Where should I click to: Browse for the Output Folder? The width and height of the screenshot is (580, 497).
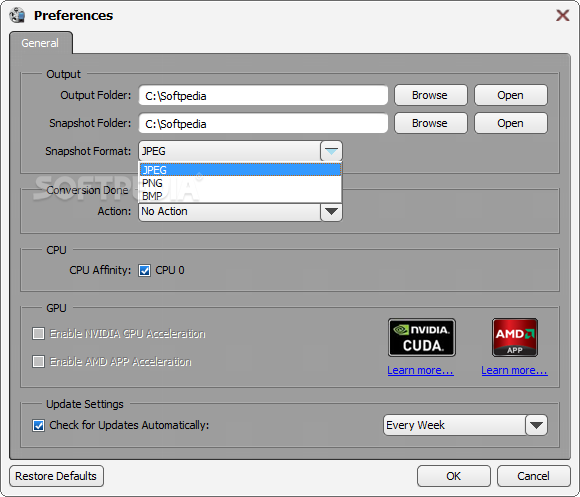(x=431, y=95)
